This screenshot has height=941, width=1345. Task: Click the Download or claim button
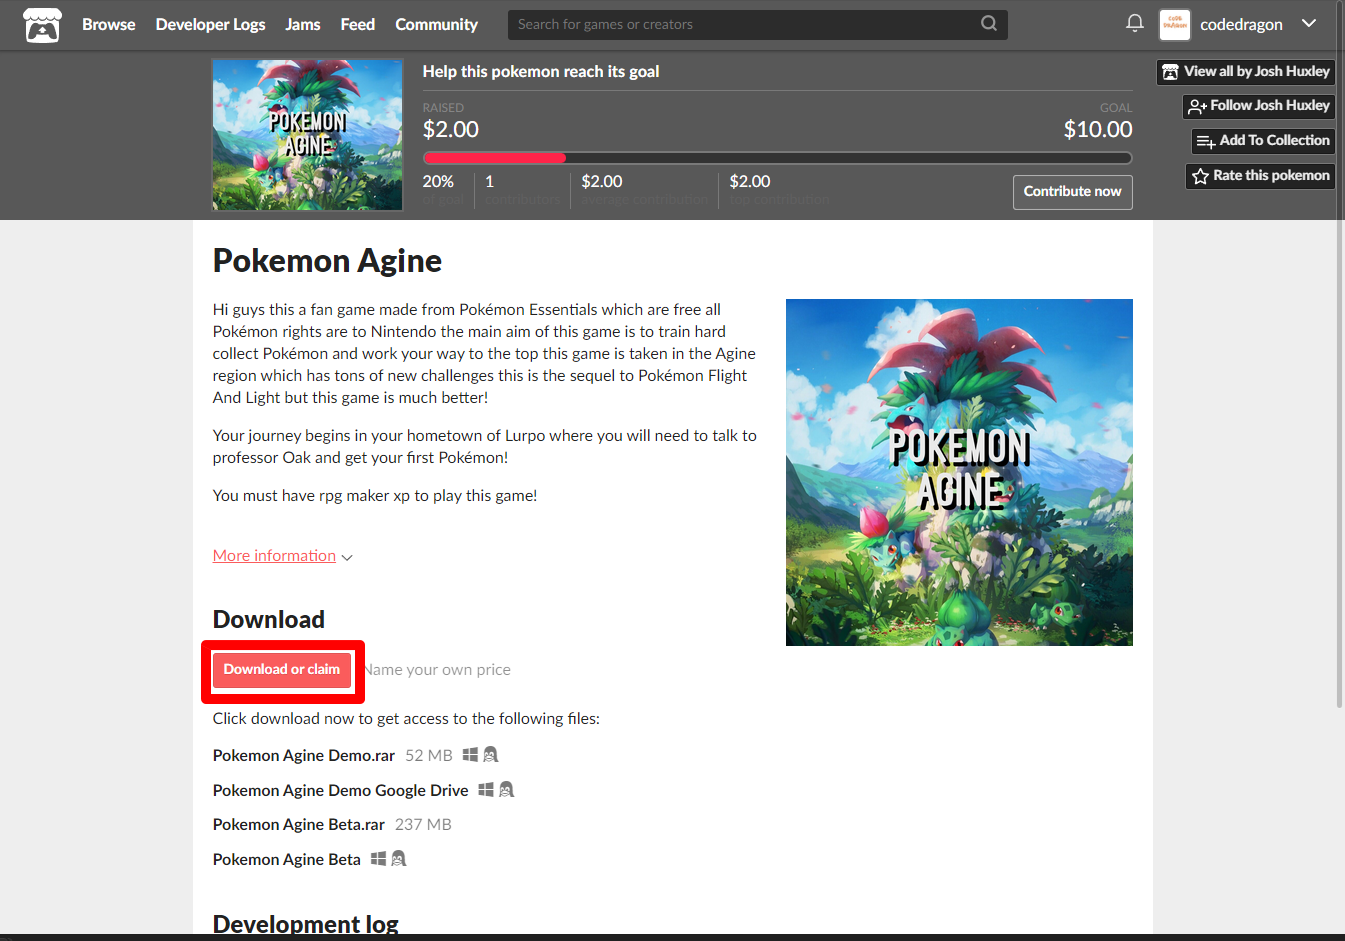point(282,670)
